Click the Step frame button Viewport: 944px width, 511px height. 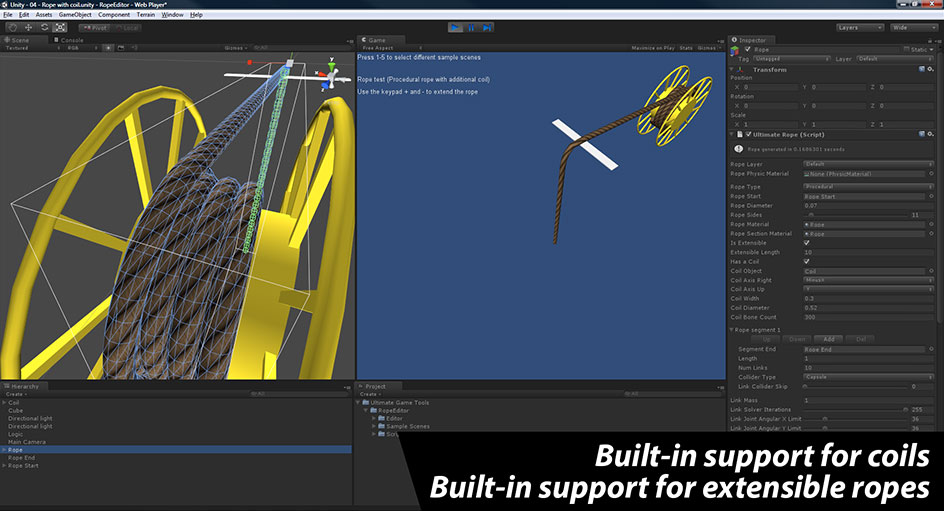click(487, 28)
